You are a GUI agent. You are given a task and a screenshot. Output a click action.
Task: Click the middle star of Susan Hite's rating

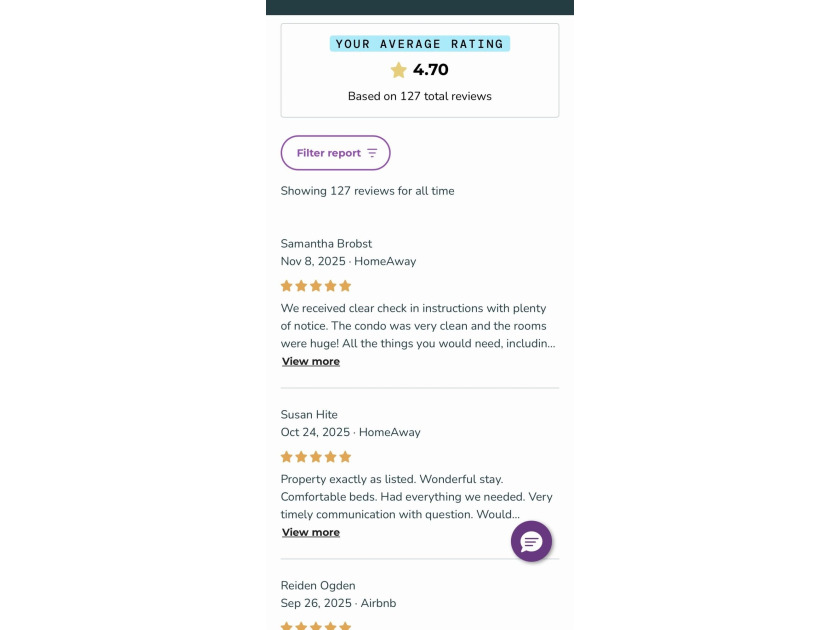(x=316, y=457)
